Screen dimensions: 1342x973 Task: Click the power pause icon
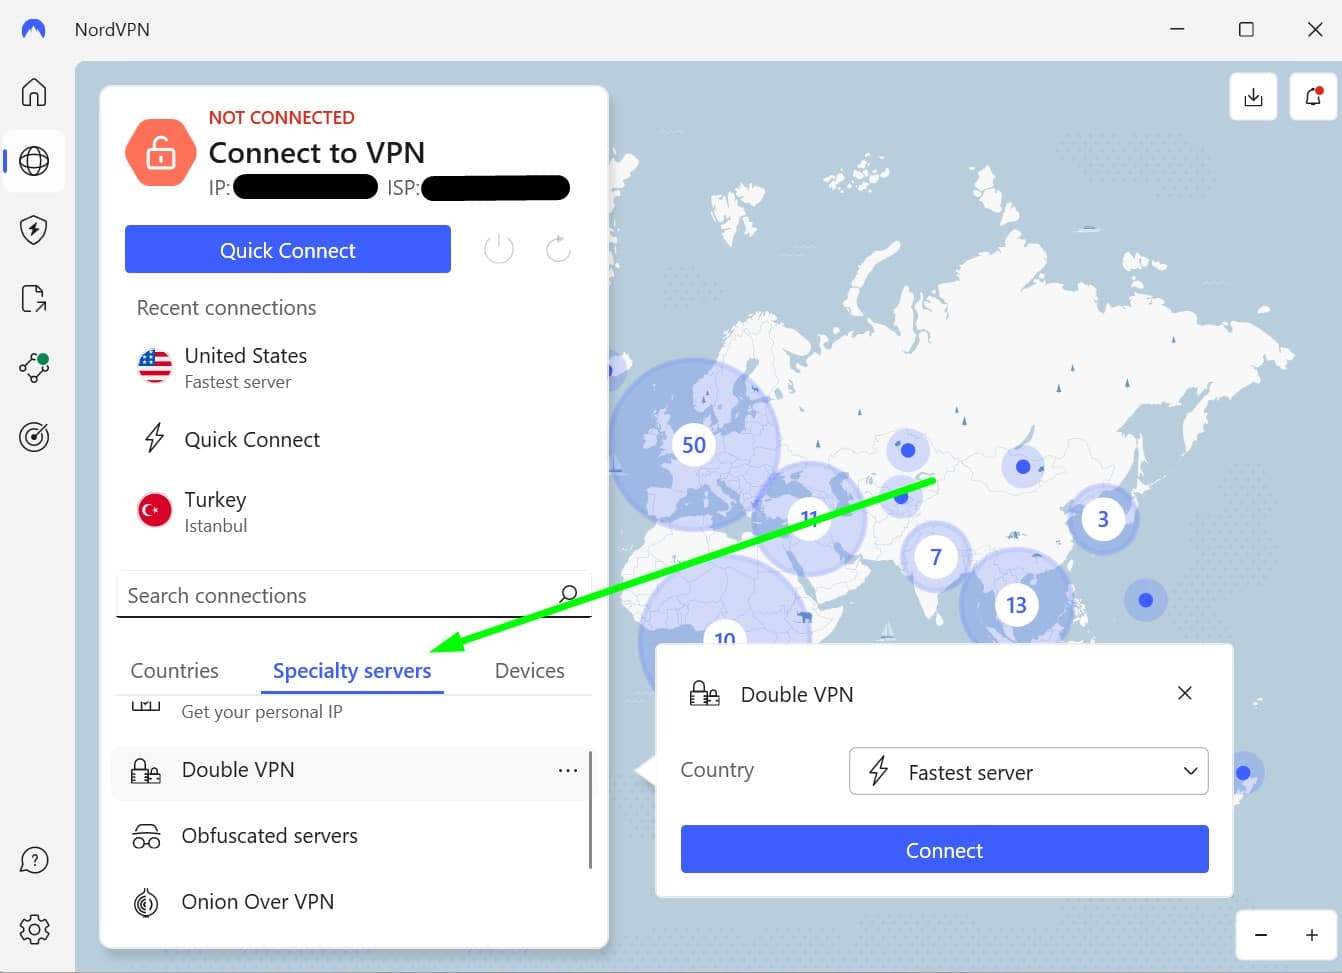click(499, 249)
